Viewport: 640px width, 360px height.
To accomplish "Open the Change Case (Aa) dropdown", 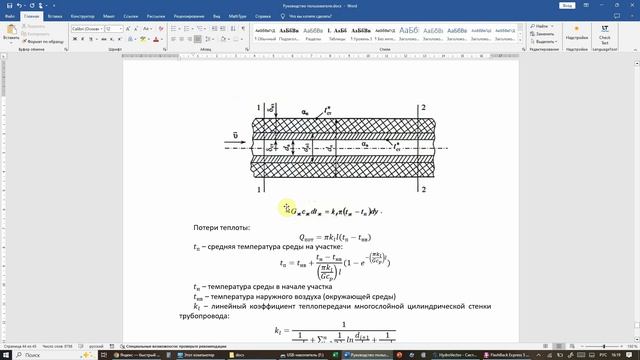I will point(147,29).
